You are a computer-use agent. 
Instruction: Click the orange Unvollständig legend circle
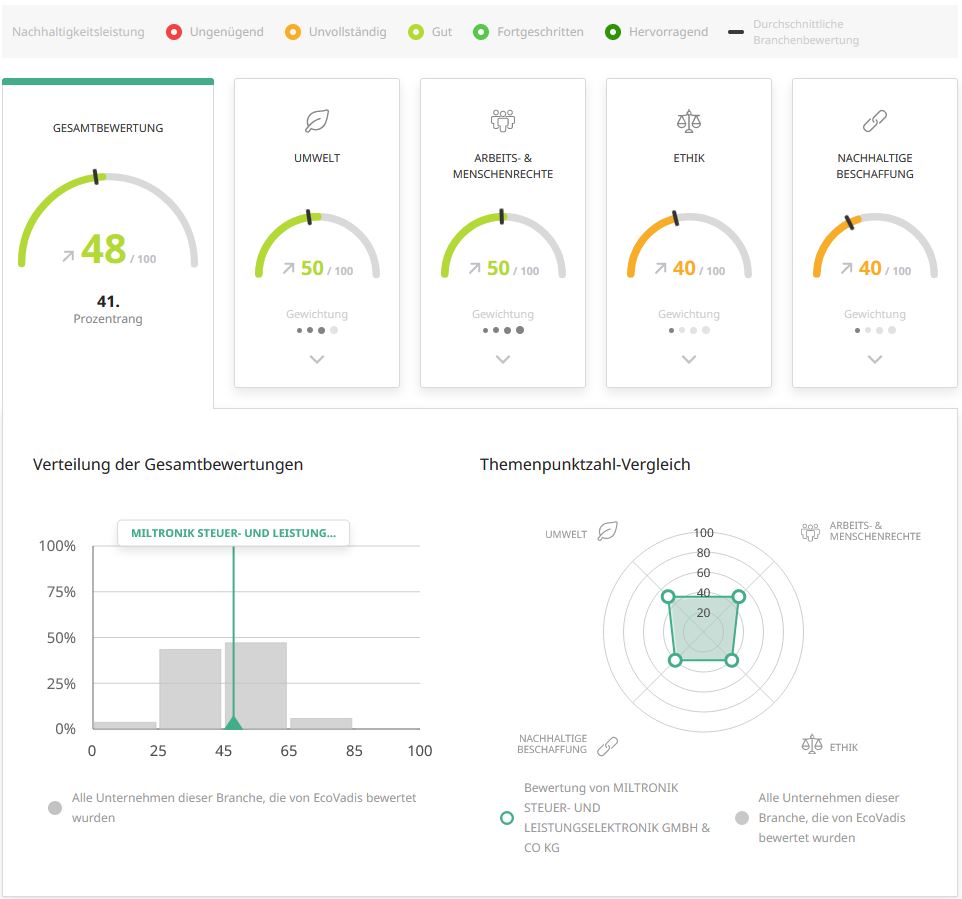(293, 32)
